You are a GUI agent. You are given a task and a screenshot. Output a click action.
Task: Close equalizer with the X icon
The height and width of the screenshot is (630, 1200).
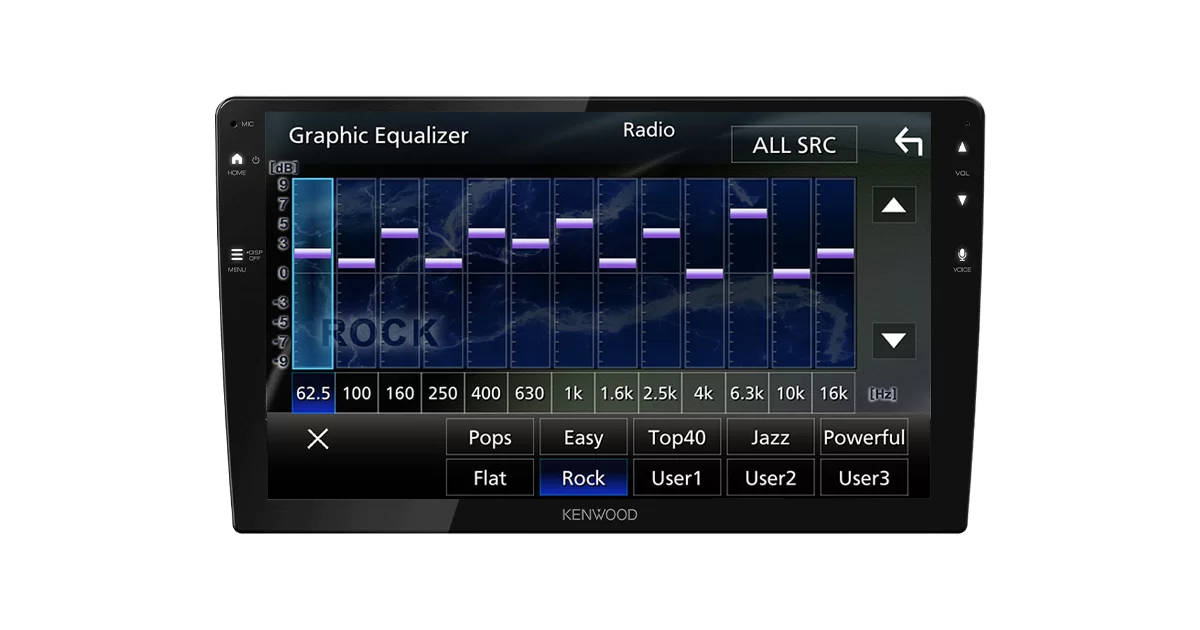[x=318, y=438]
